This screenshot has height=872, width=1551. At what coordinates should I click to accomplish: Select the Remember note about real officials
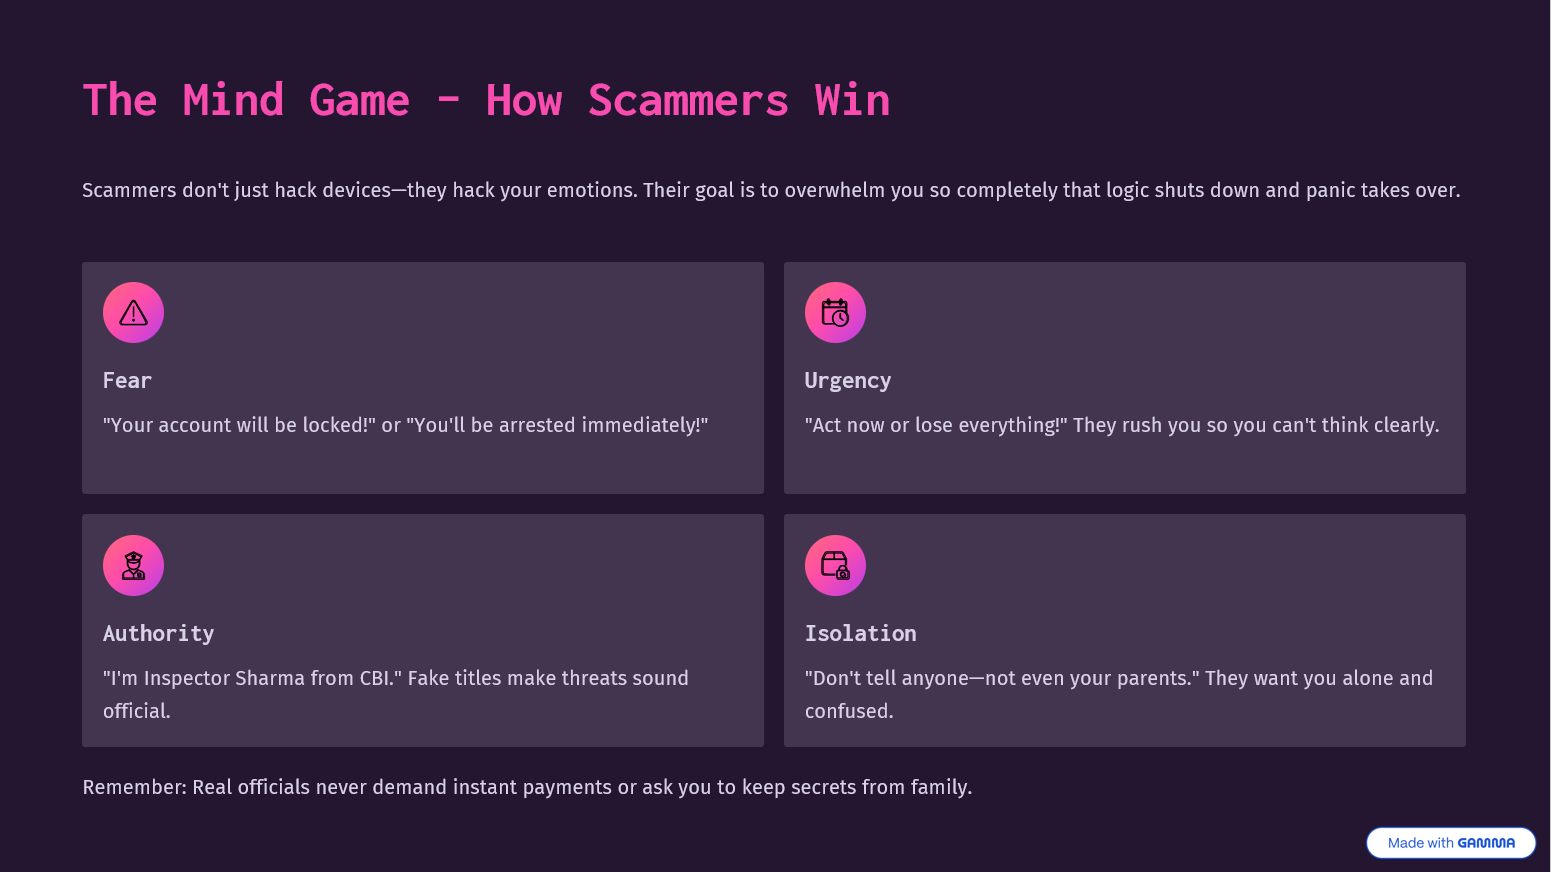click(527, 787)
